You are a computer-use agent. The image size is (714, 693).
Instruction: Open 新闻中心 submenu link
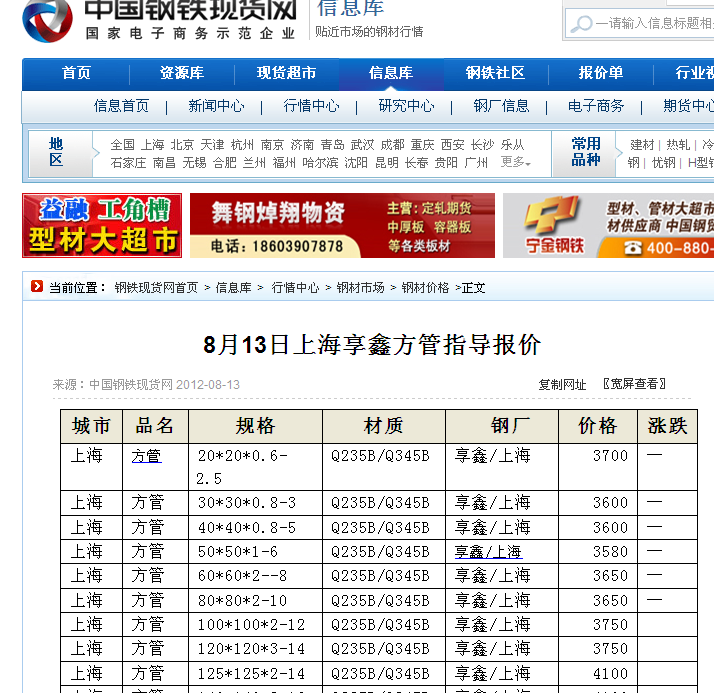pyautogui.click(x=216, y=106)
